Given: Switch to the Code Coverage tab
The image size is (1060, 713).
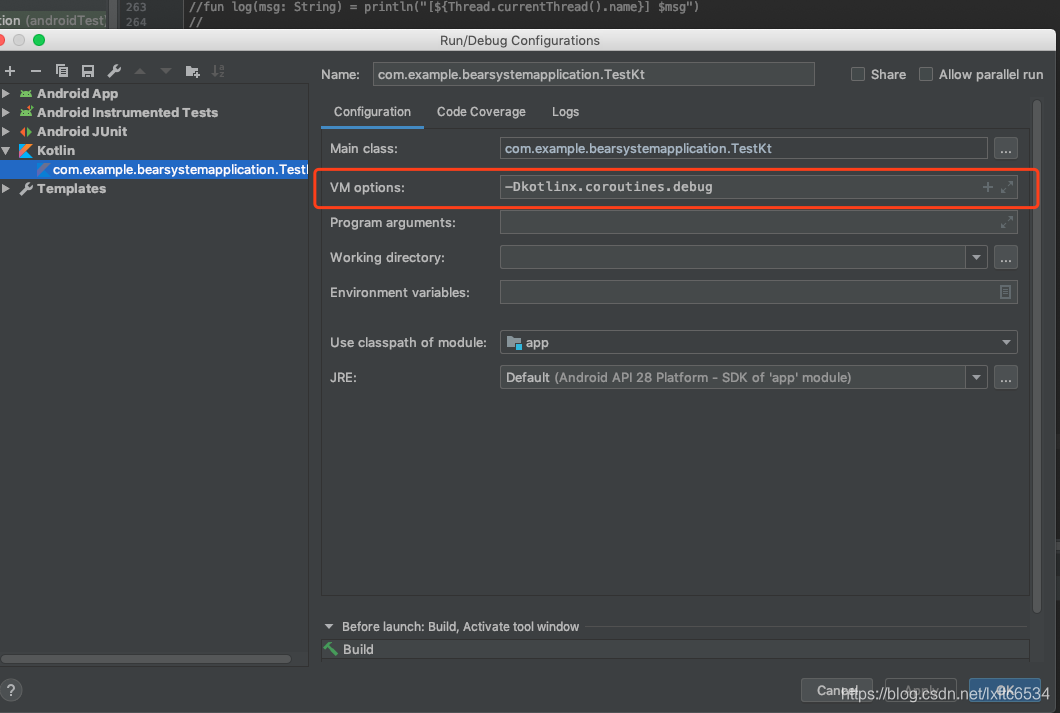Looking at the screenshot, I should [481, 112].
